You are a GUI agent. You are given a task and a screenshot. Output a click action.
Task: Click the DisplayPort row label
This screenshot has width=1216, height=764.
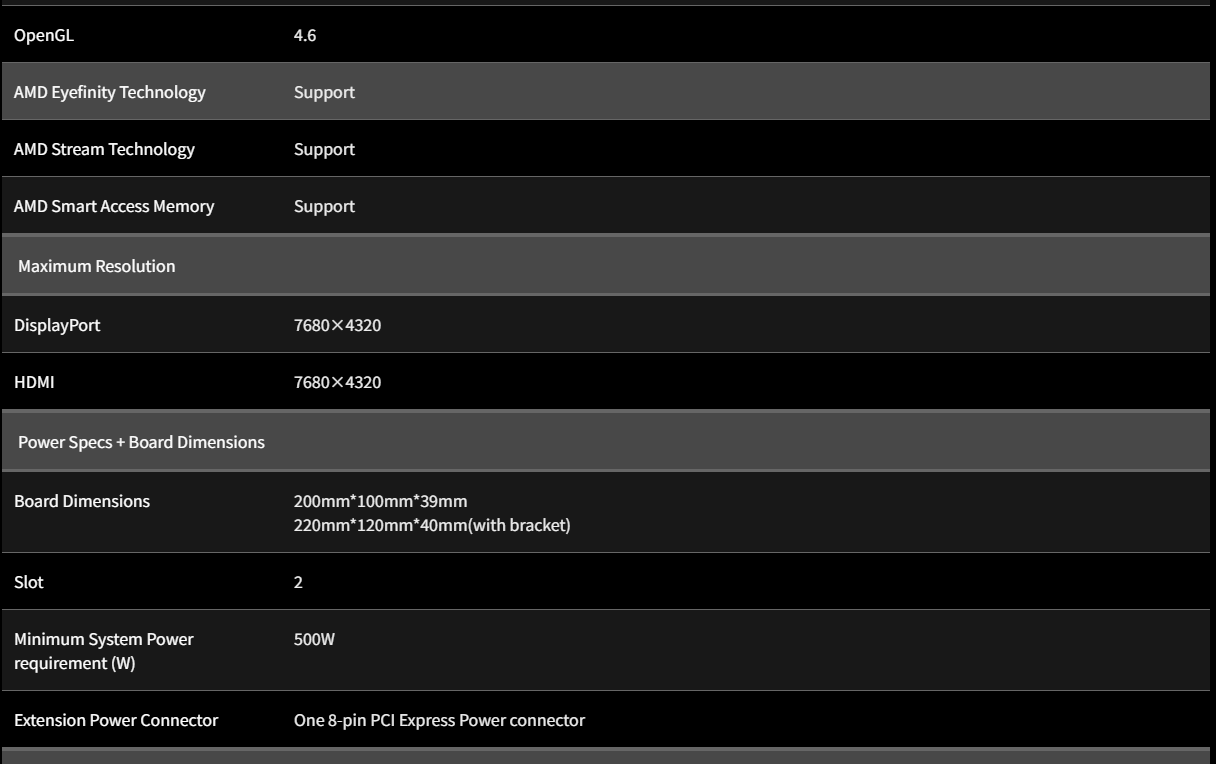pos(57,325)
